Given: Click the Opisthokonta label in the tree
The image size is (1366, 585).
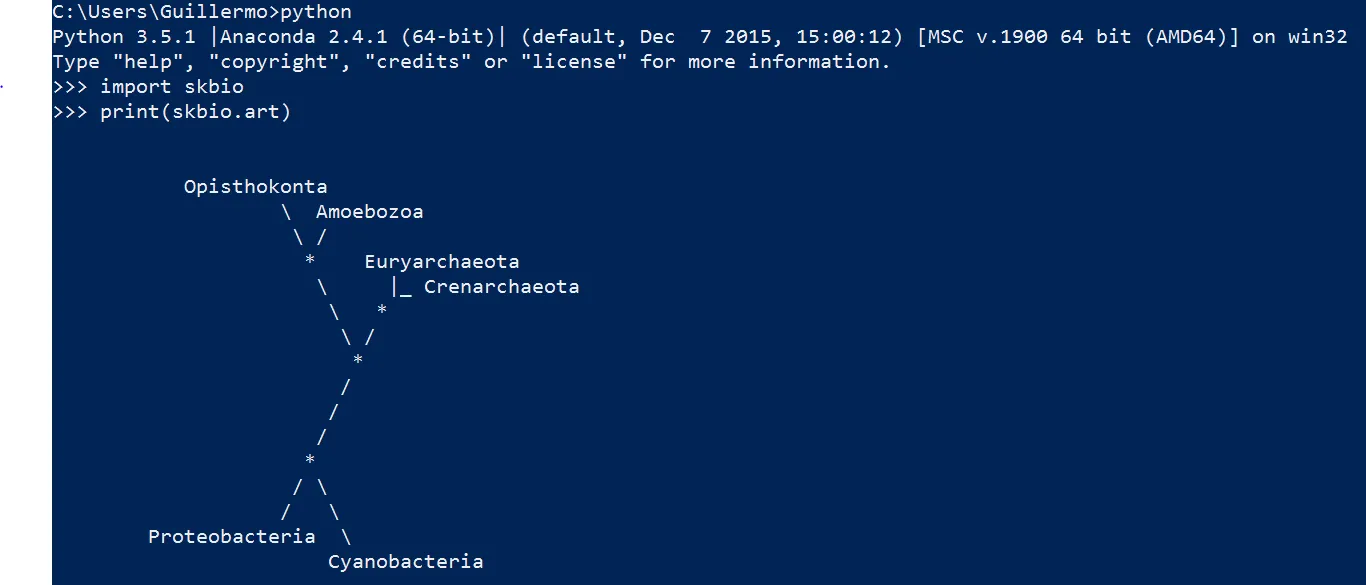Looking at the screenshot, I should tap(255, 186).
